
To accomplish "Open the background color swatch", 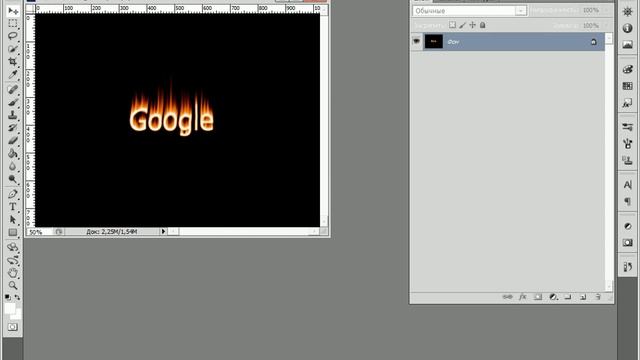I will (x=18, y=316).
